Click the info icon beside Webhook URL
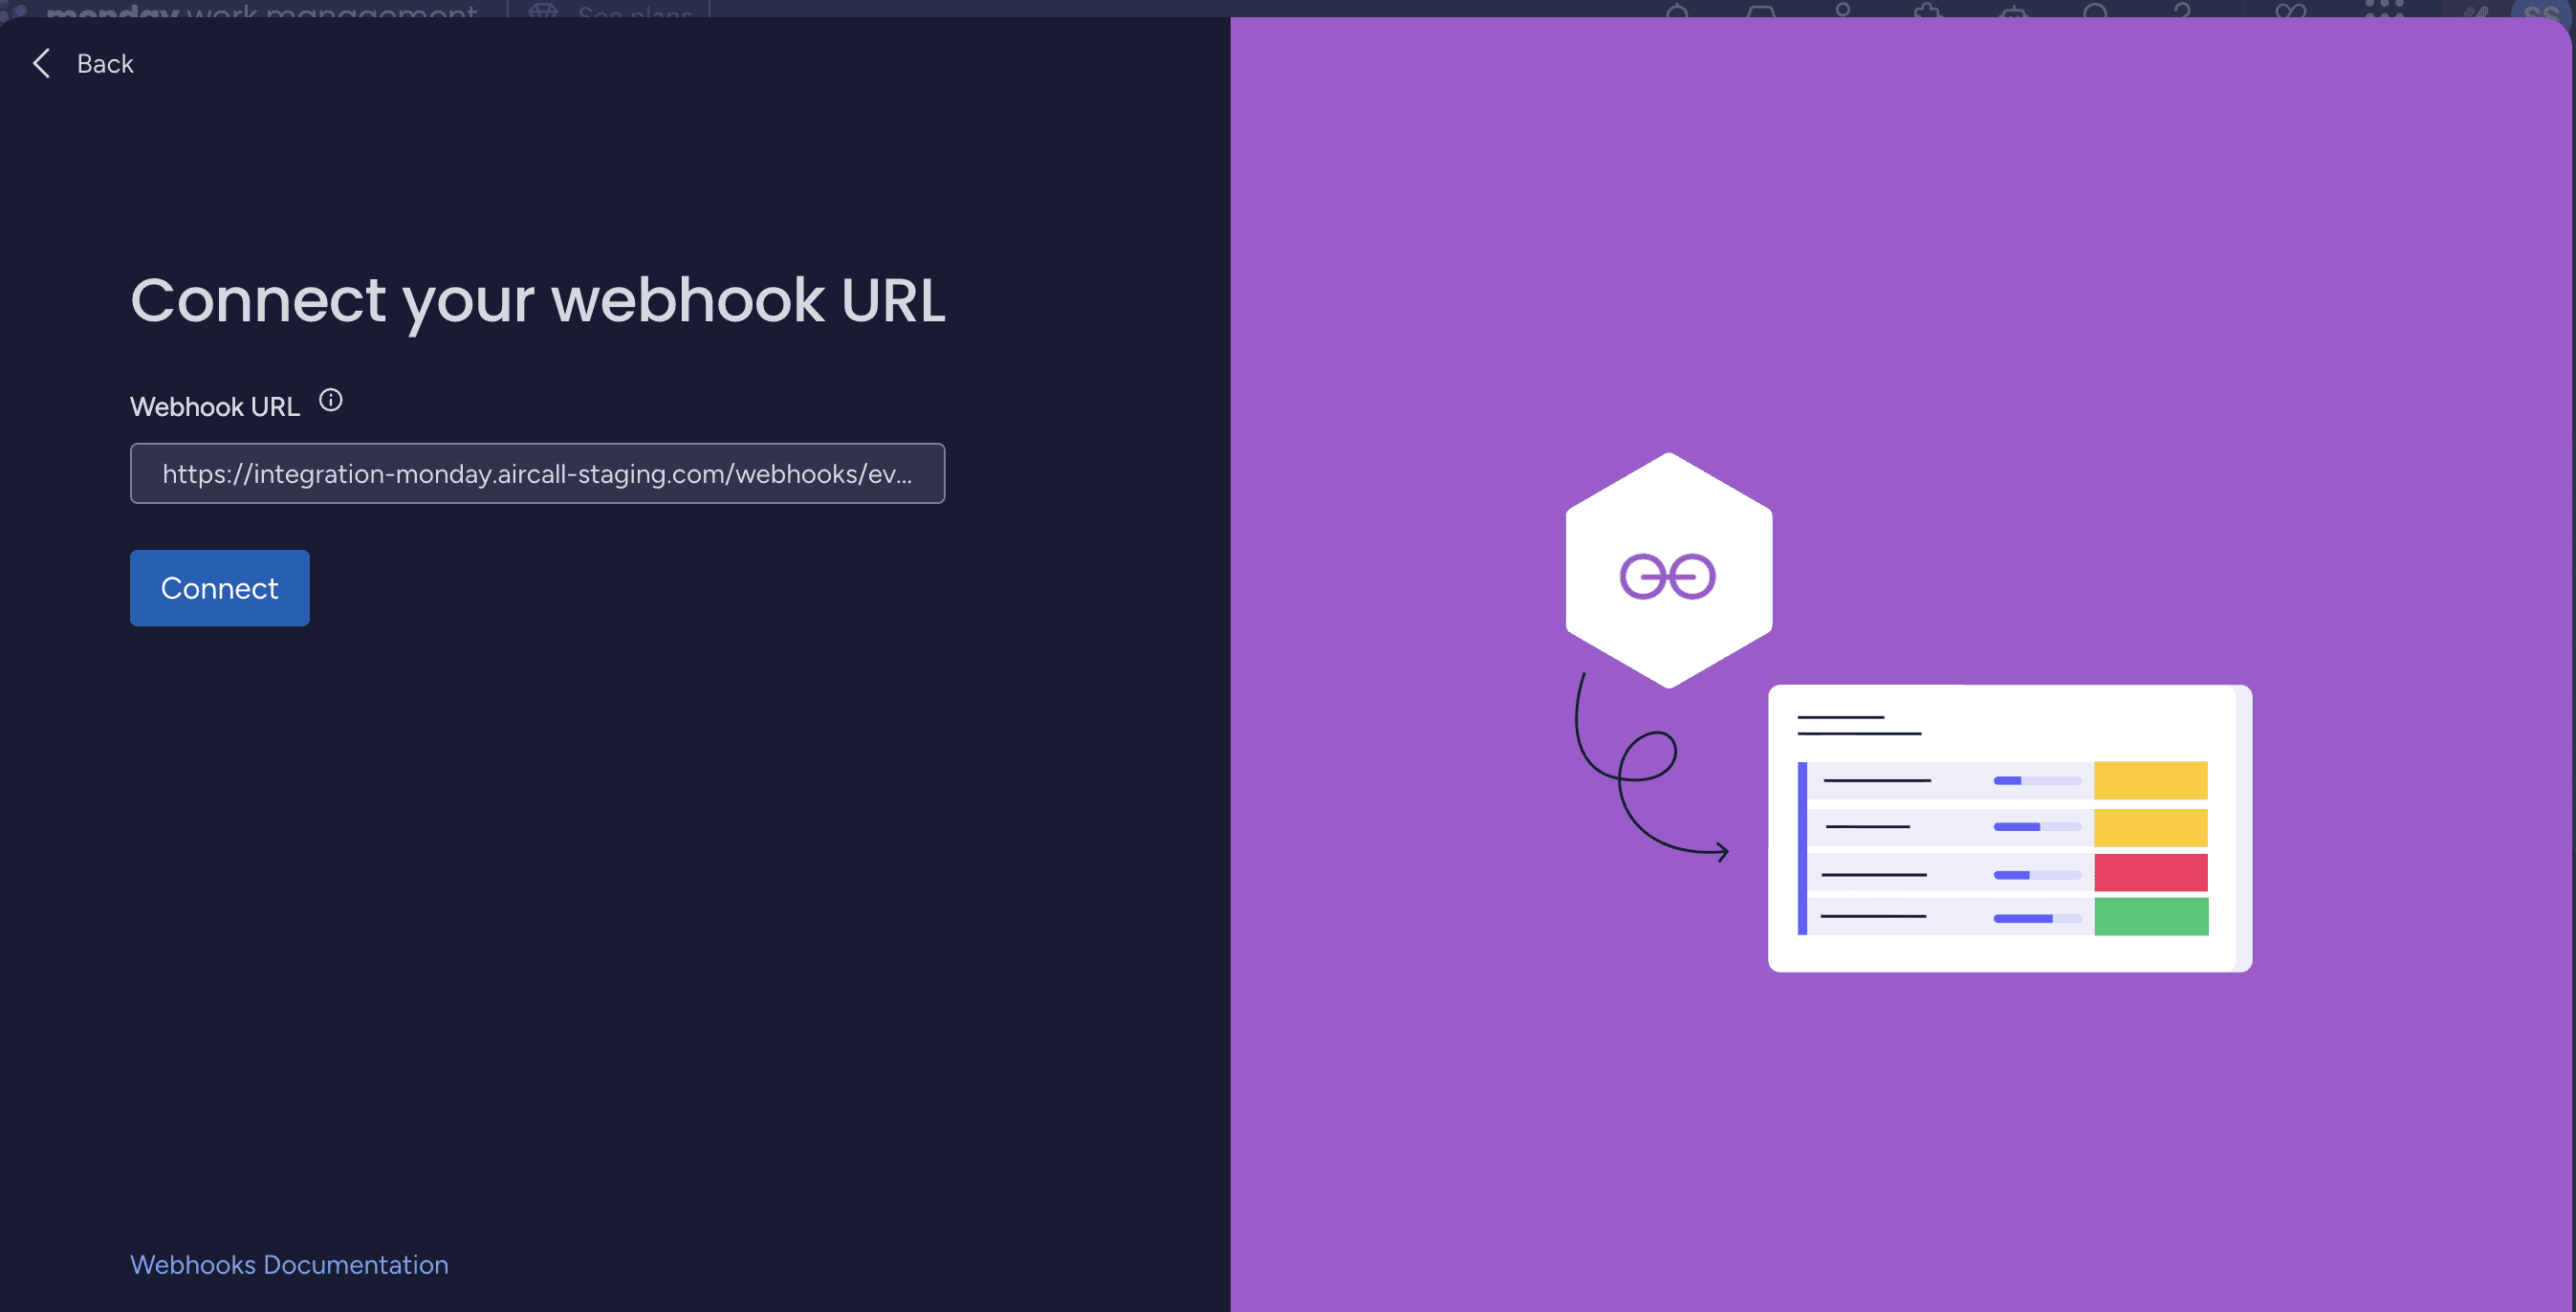The height and width of the screenshot is (1312, 2576). pyautogui.click(x=331, y=400)
